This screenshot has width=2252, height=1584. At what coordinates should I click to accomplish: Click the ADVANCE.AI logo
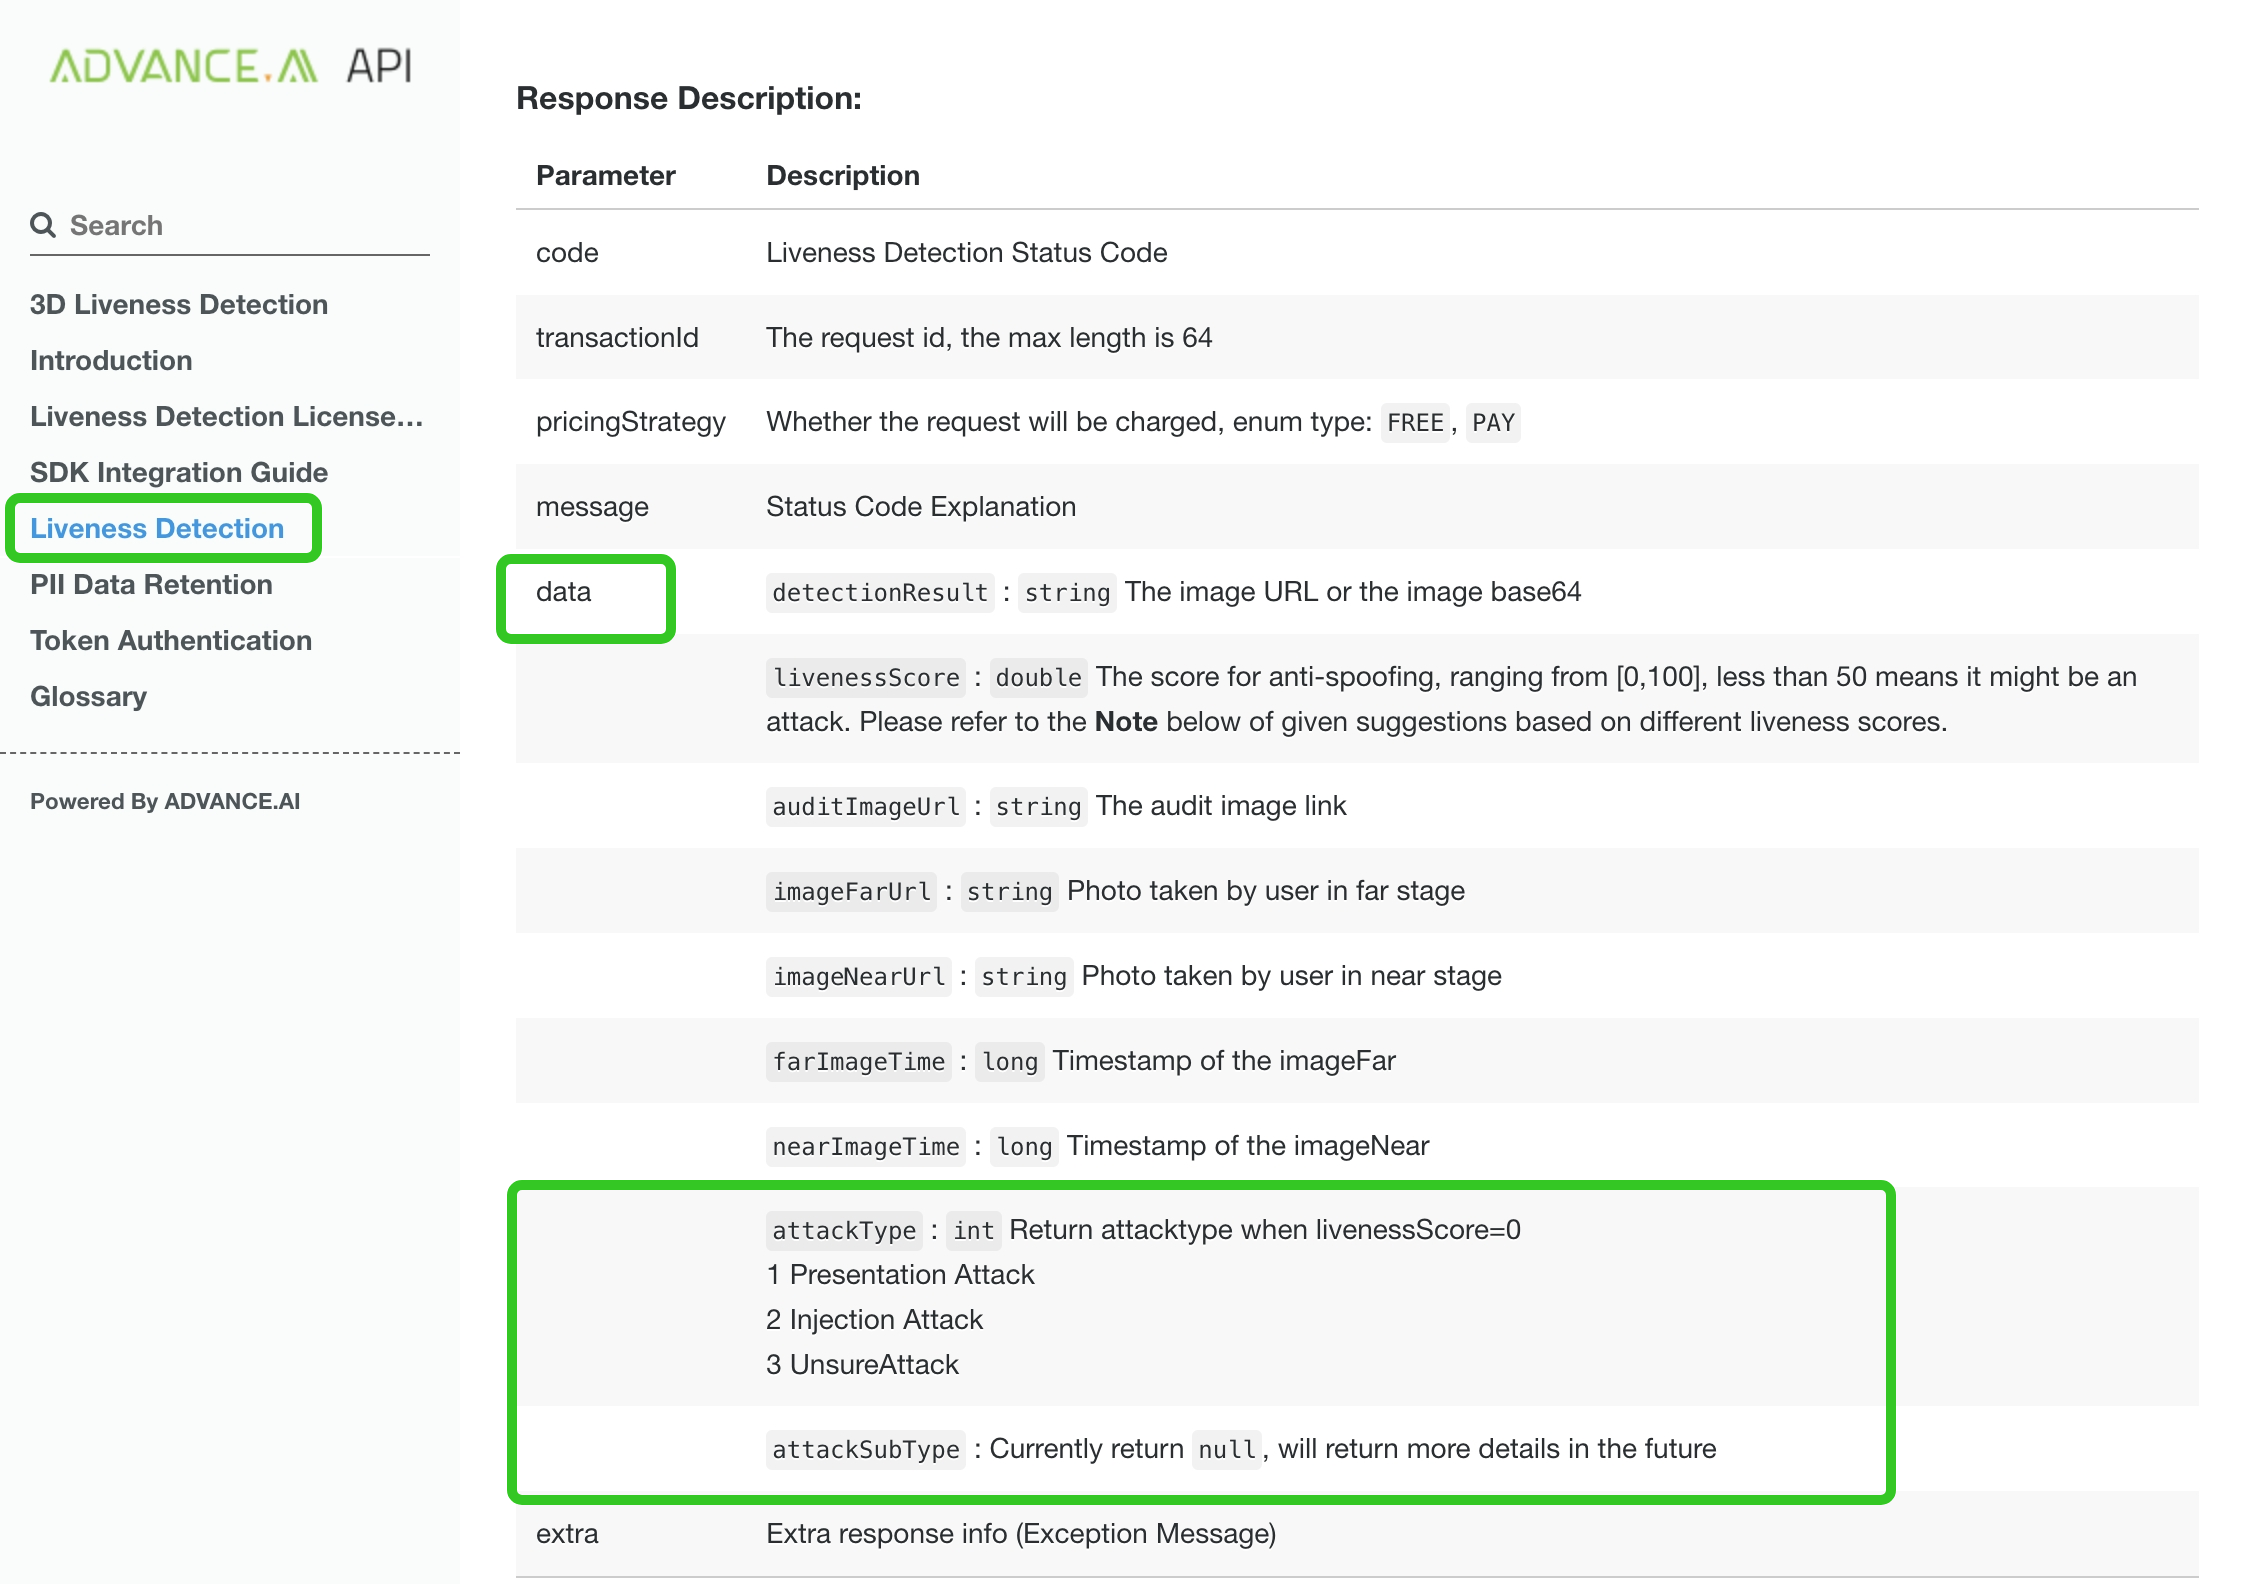[183, 67]
